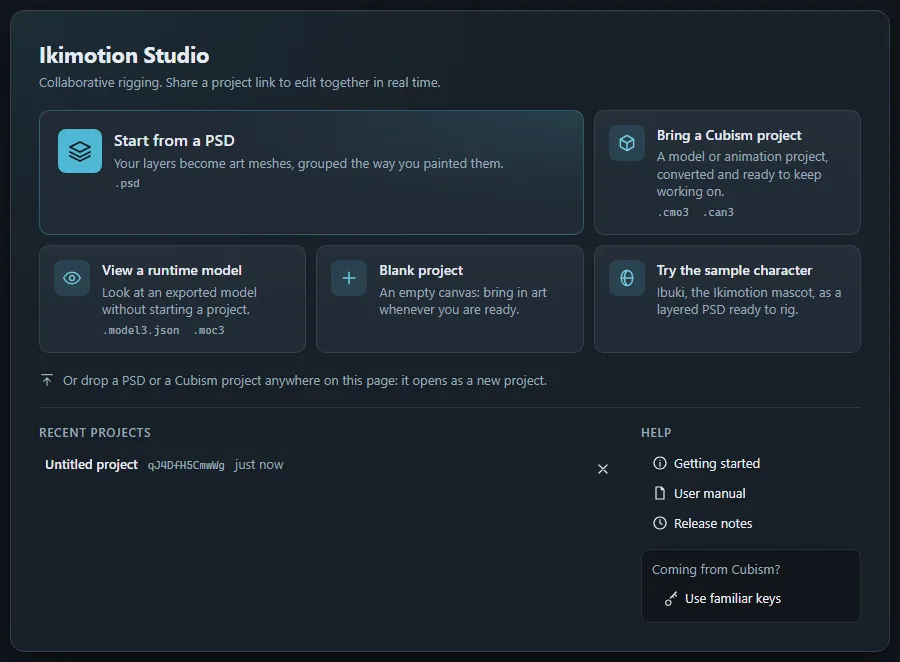The width and height of the screenshot is (900, 662).
Task: Click the project ID qJ4DfH5CmwWg
Action: 186,465
